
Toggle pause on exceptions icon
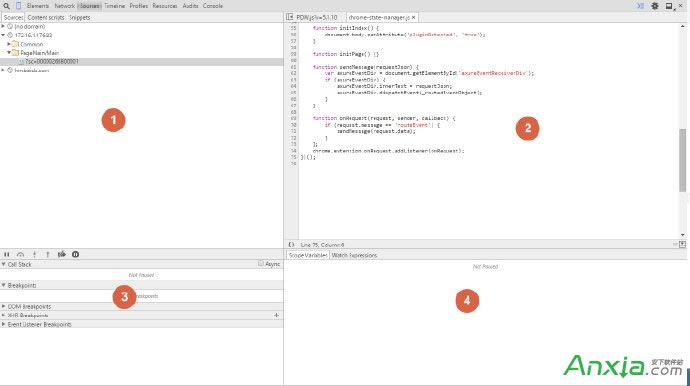[76, 254]
